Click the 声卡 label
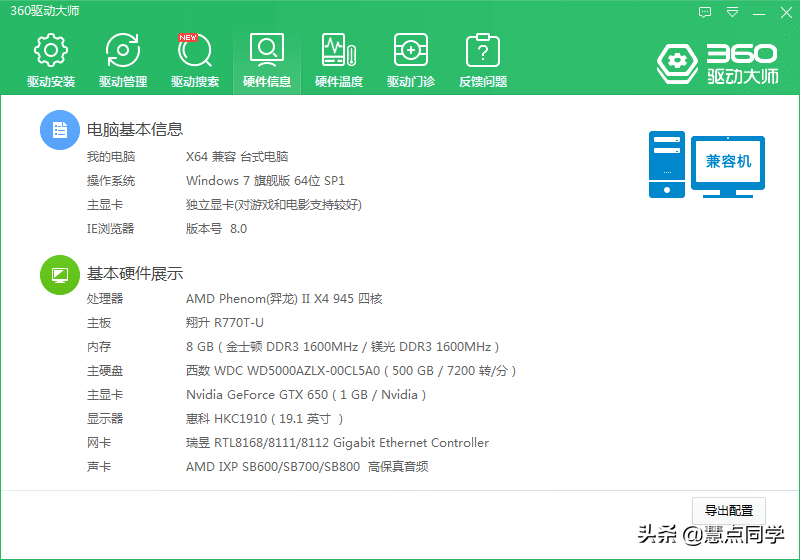 (x=99, y=467)
